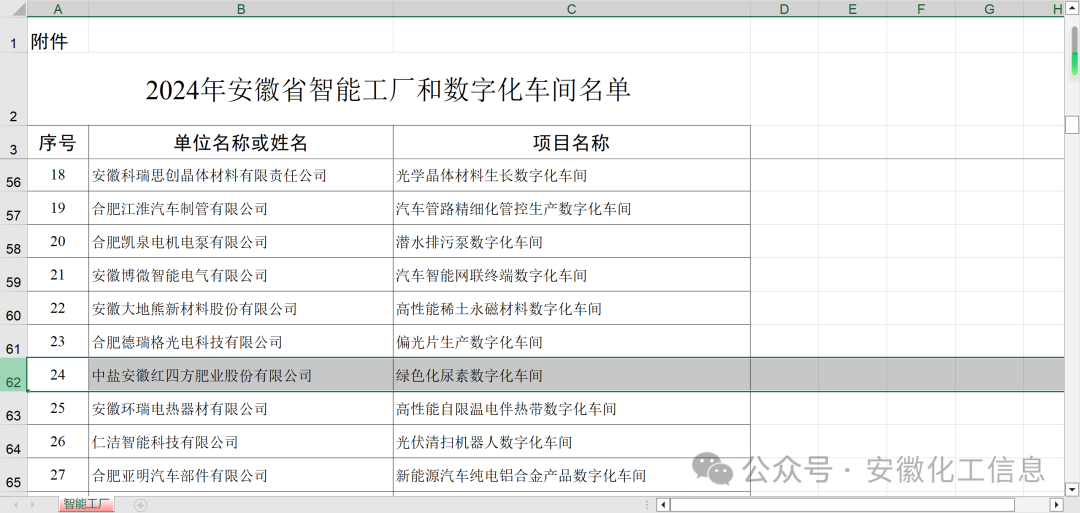The width and height of the screenshot is (1080, 513).
Task: Click cell 仁洁智能科技有限公司
Action: click(241, 442)
